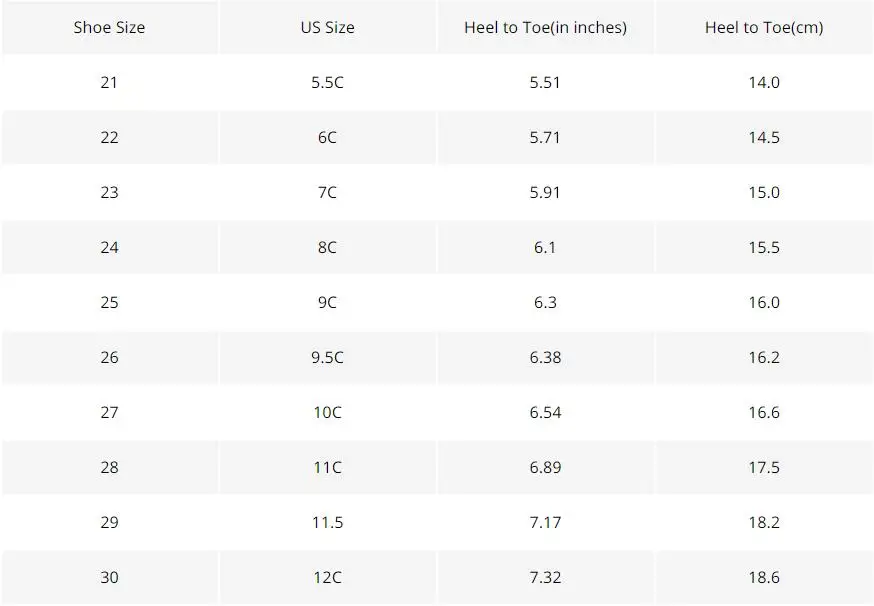Click the 7.32 inches value
Screen dimensions: 874x606
(545, 578)
